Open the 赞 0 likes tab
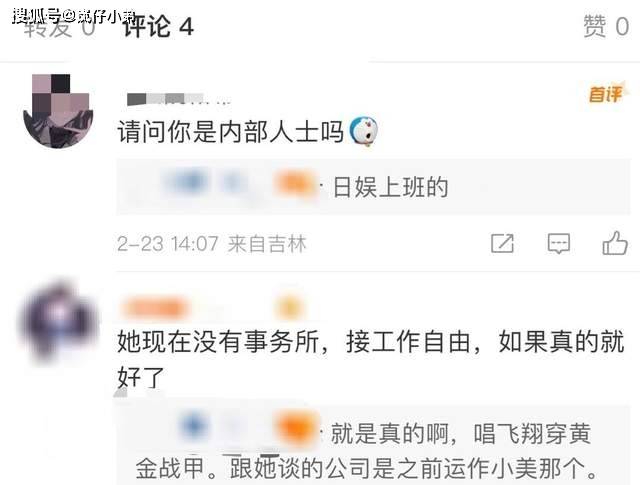The height and width of the screenshot is (485, 640). click(x=606, y=27)
